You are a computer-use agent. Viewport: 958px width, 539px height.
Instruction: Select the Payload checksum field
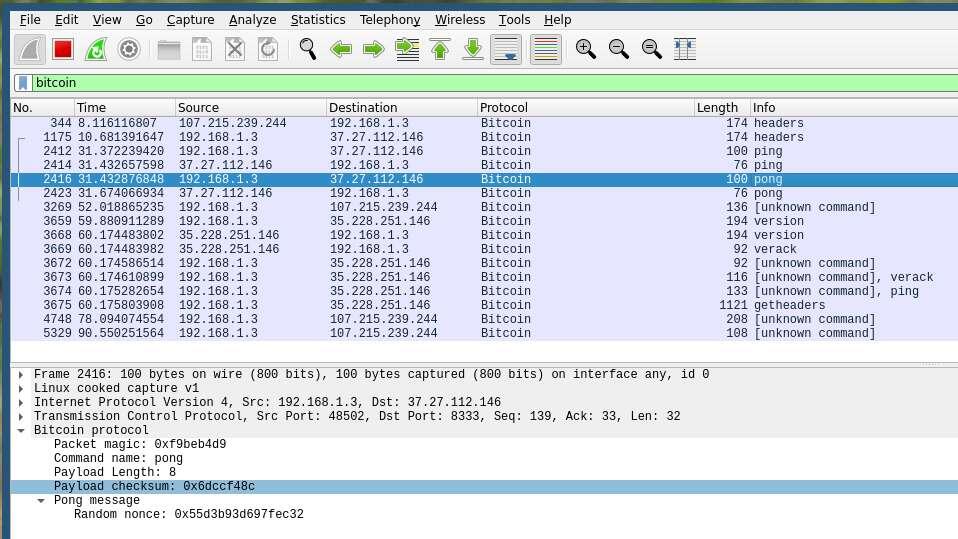[x=484, y=486]
